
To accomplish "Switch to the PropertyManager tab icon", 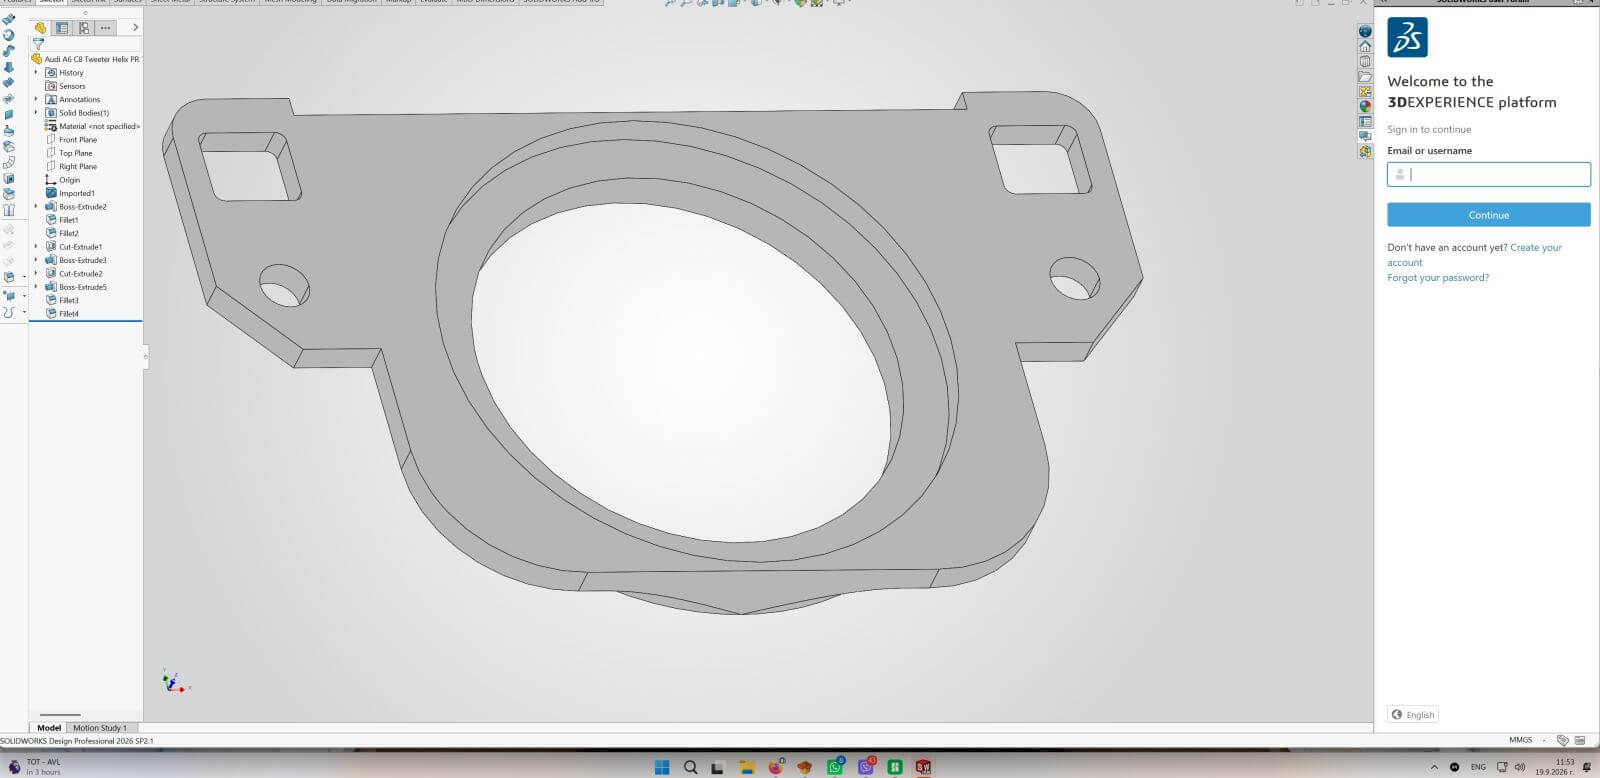I will coord(62,28).
